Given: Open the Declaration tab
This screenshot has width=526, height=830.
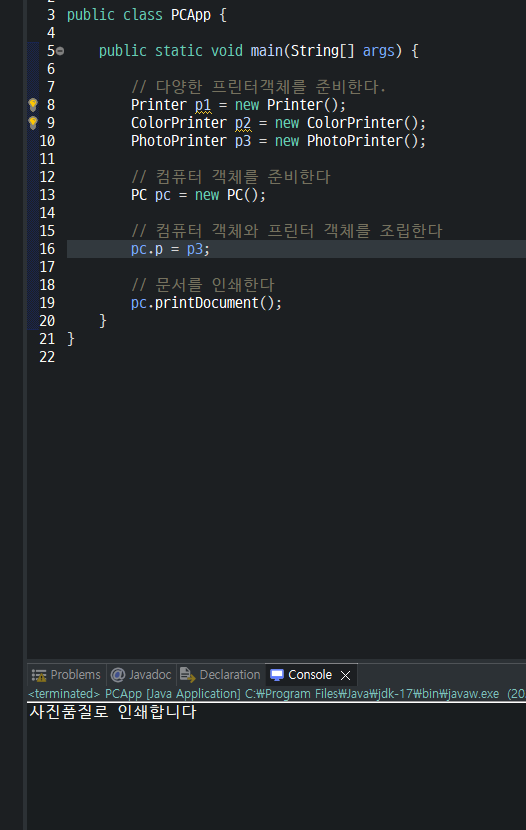Looking at the screenshot, I should 221,675.
